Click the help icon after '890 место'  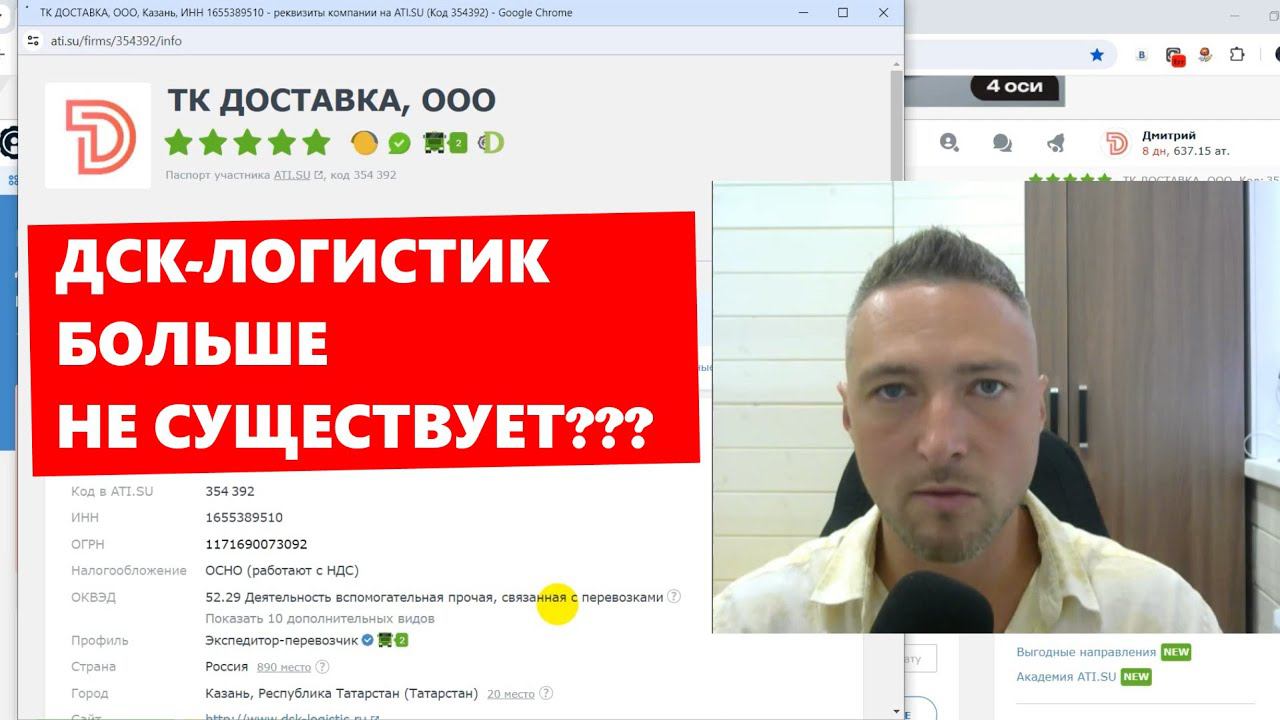click(322, 667)
